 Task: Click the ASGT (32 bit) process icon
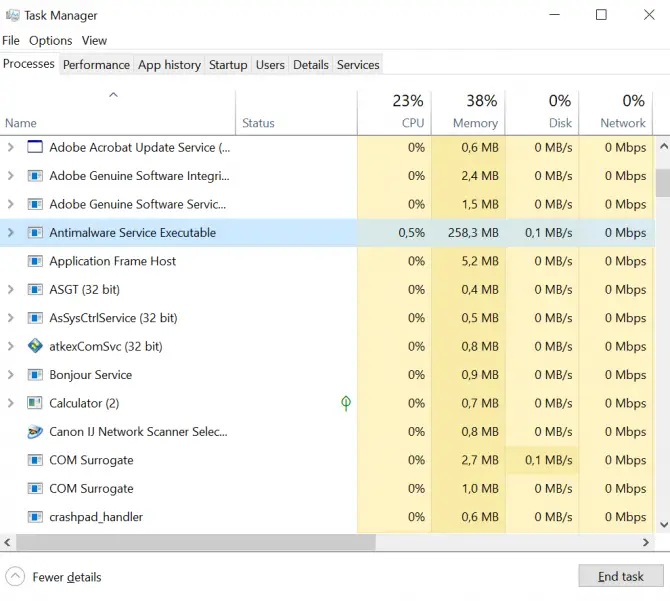point(35,290)
